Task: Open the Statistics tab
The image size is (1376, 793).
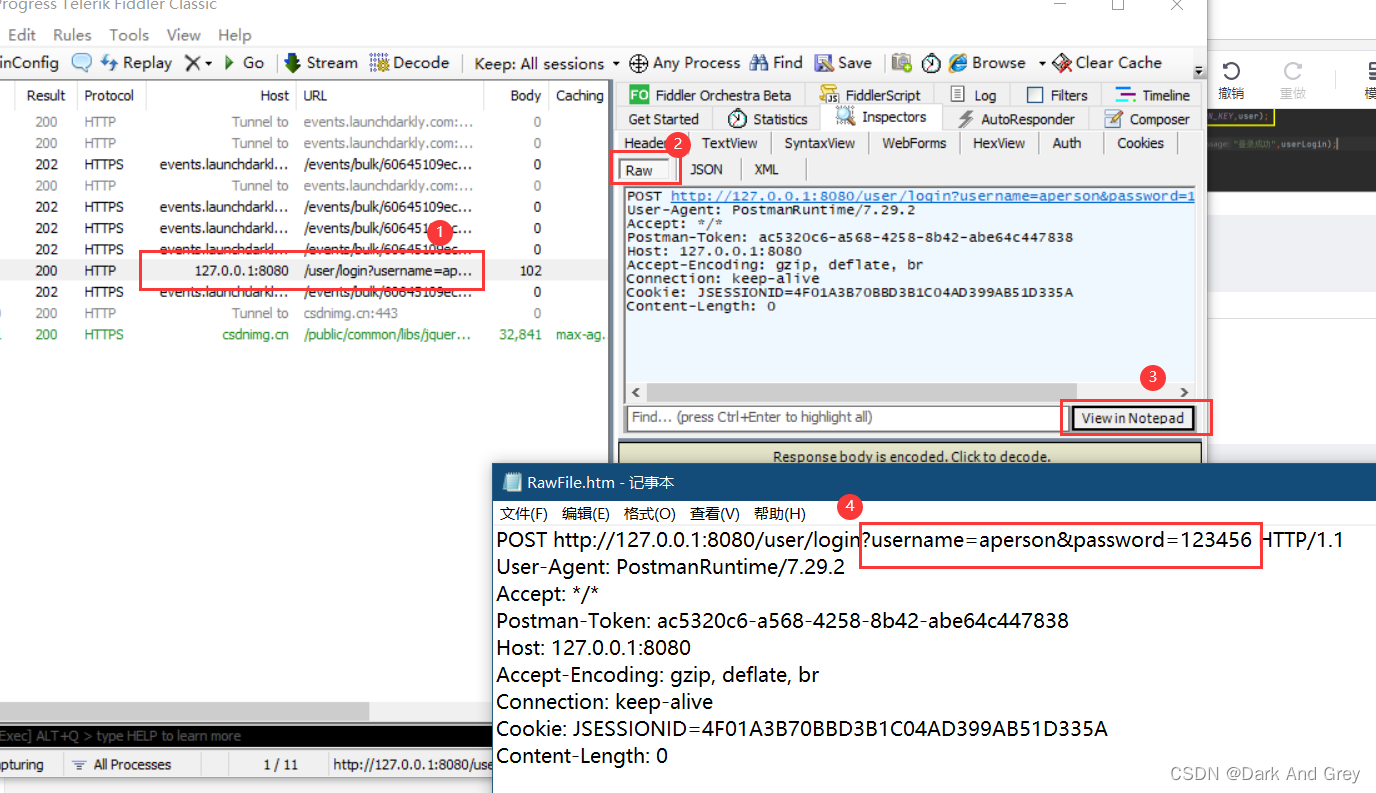Action: pos(767,119)
